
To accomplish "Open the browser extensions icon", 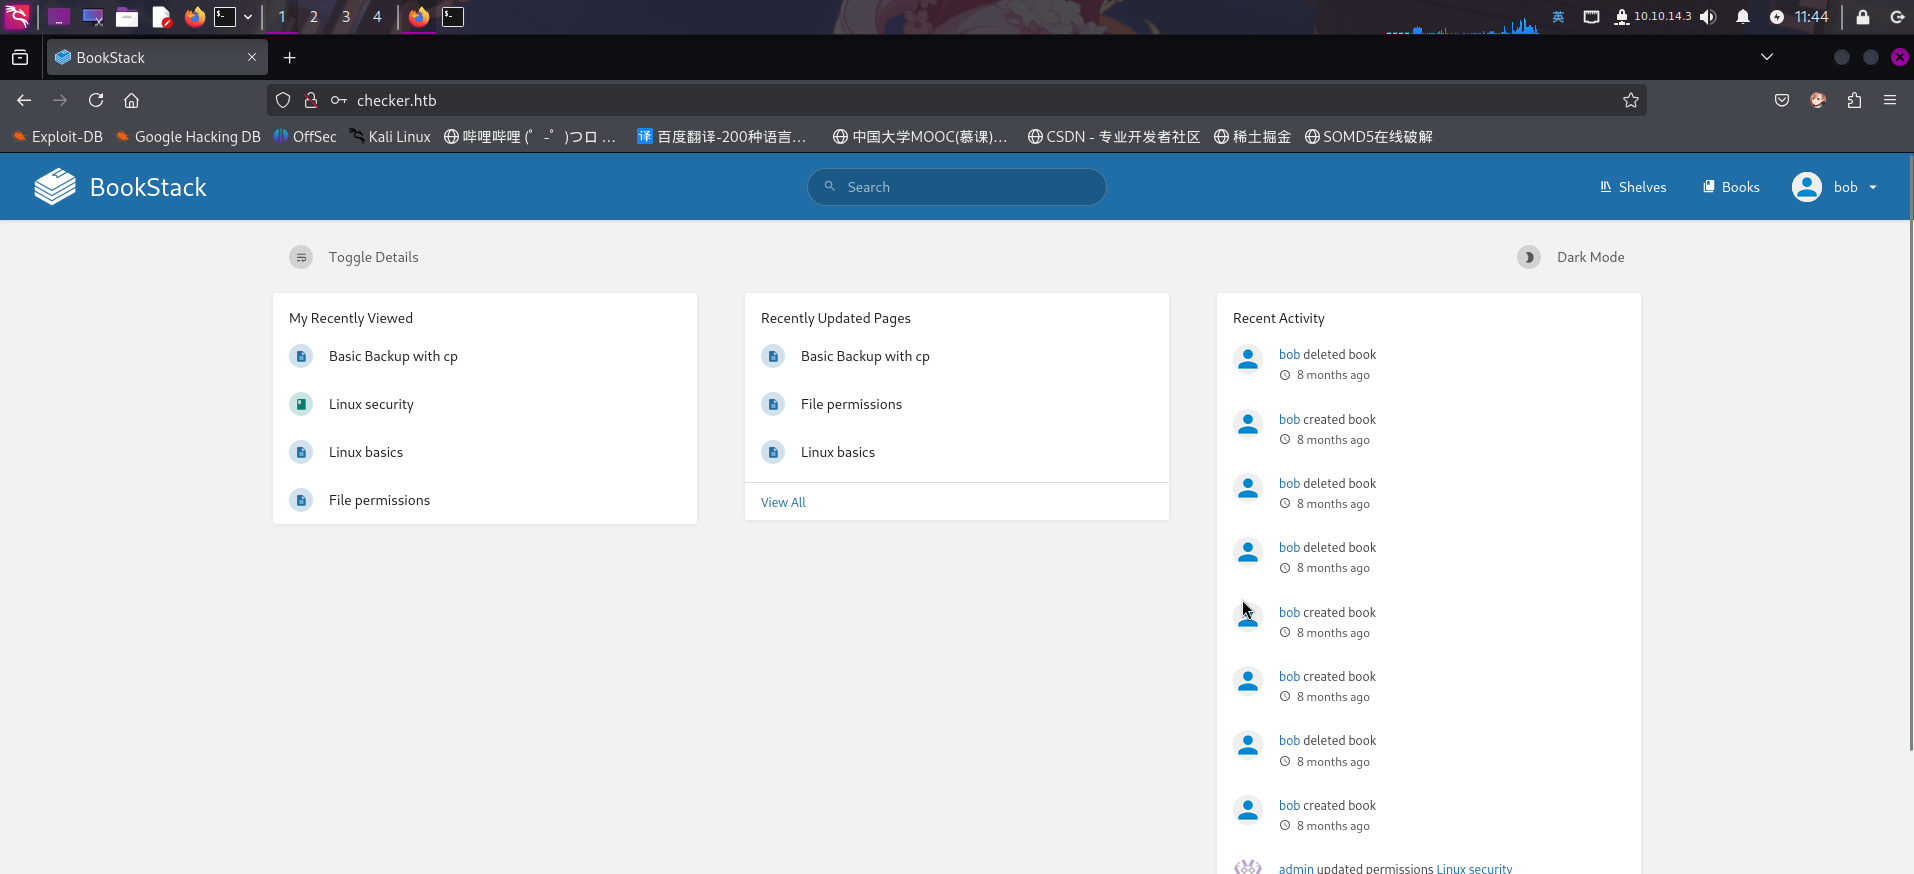I will (1854, 100).
